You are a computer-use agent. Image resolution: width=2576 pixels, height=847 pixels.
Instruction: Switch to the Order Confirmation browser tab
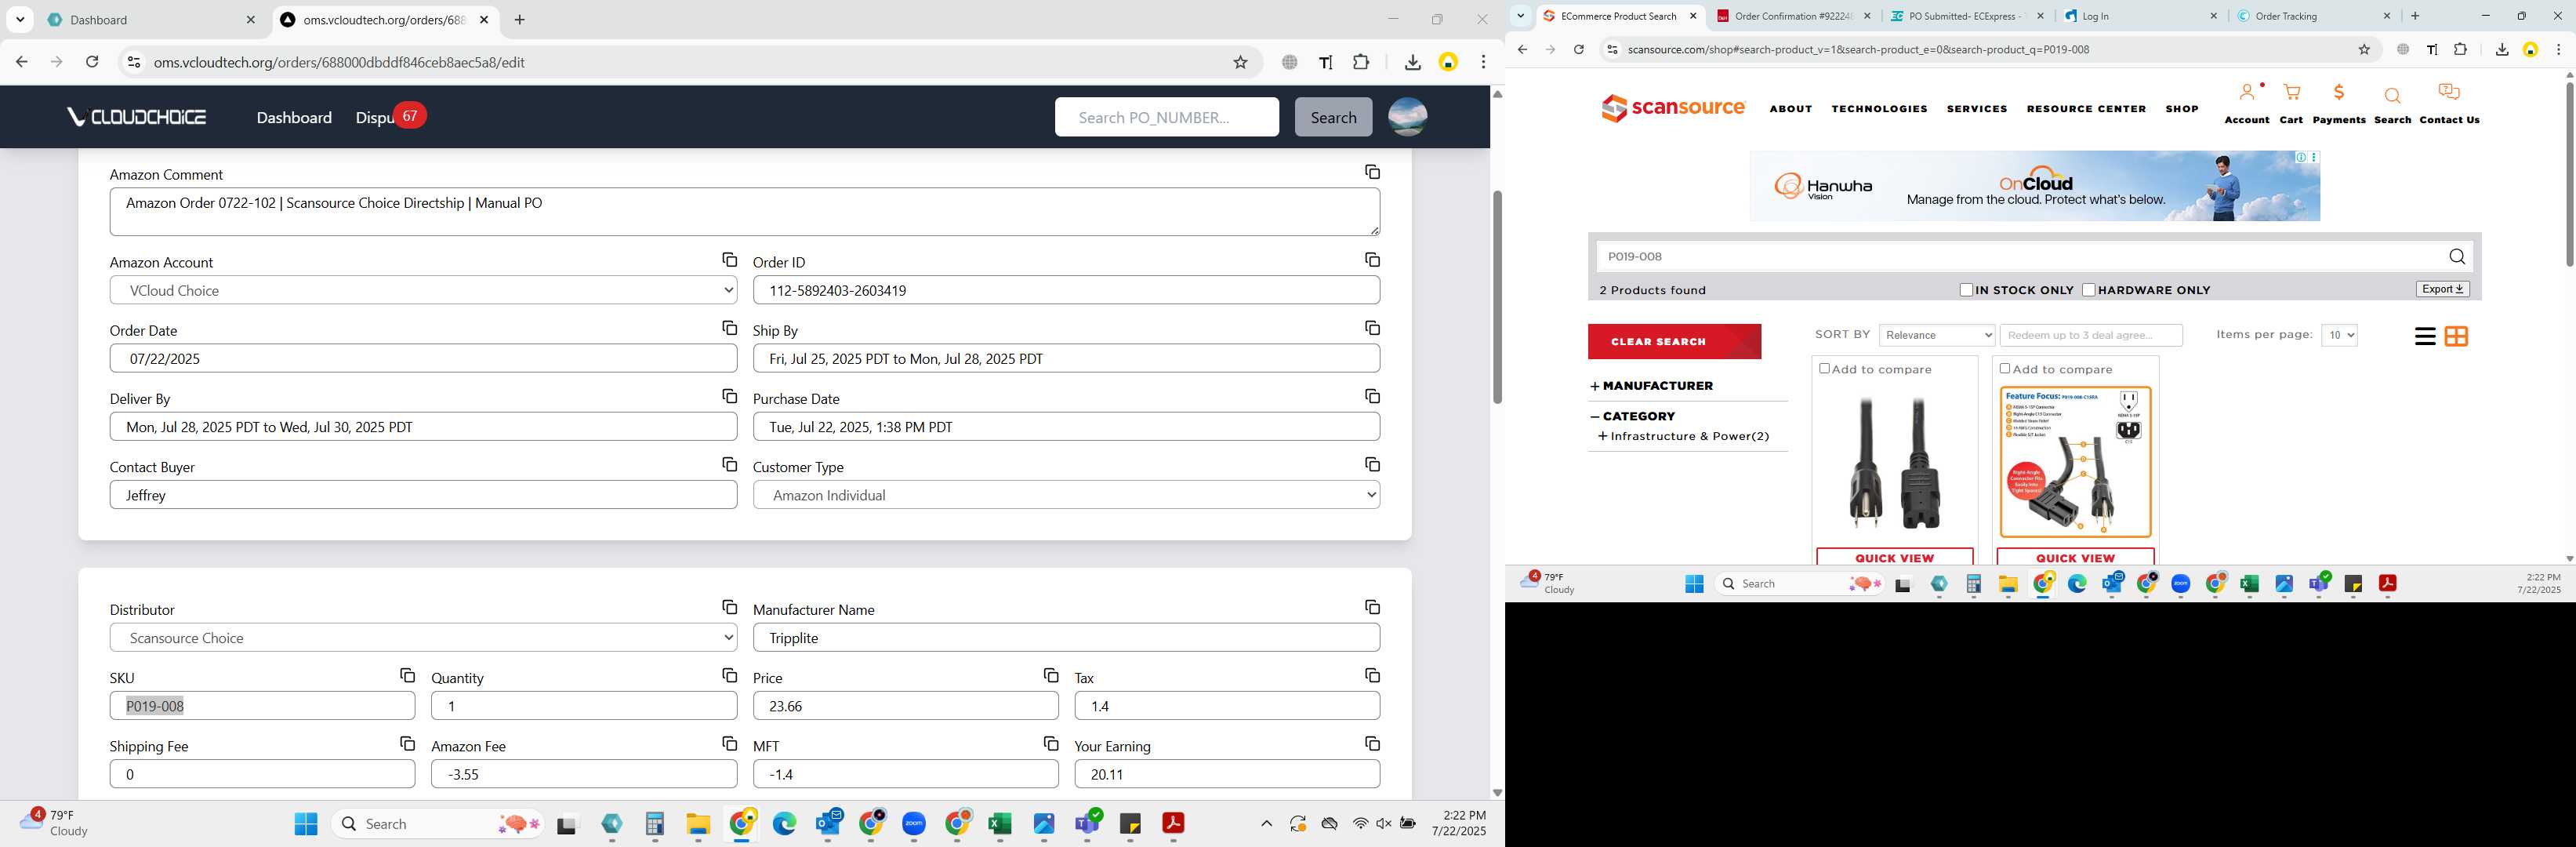[1792, 16]
